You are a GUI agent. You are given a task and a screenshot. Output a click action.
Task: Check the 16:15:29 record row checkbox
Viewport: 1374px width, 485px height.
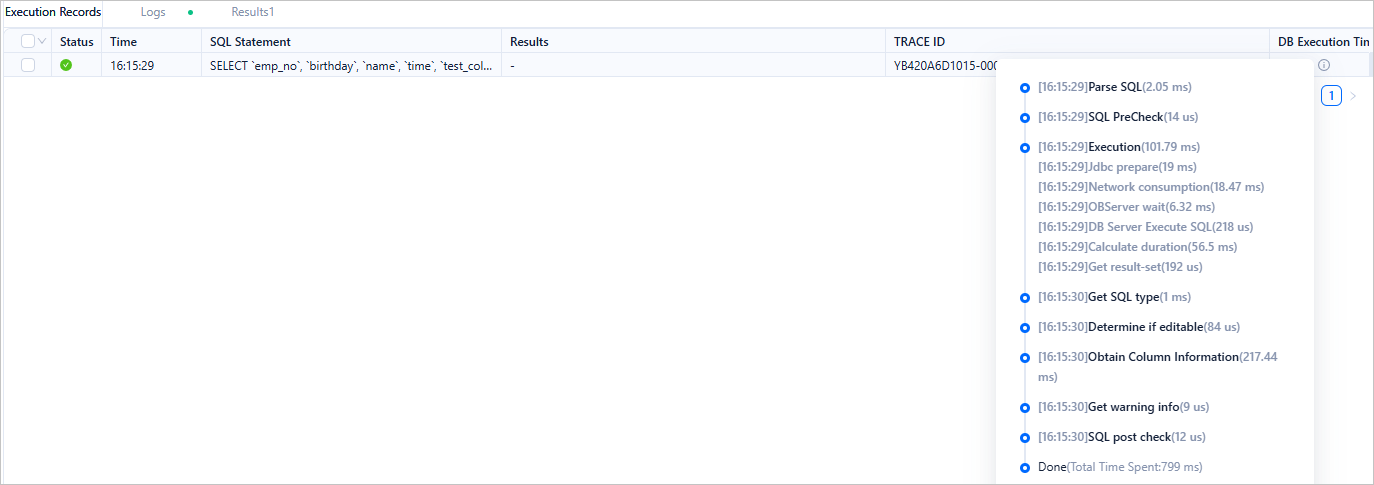27,65
